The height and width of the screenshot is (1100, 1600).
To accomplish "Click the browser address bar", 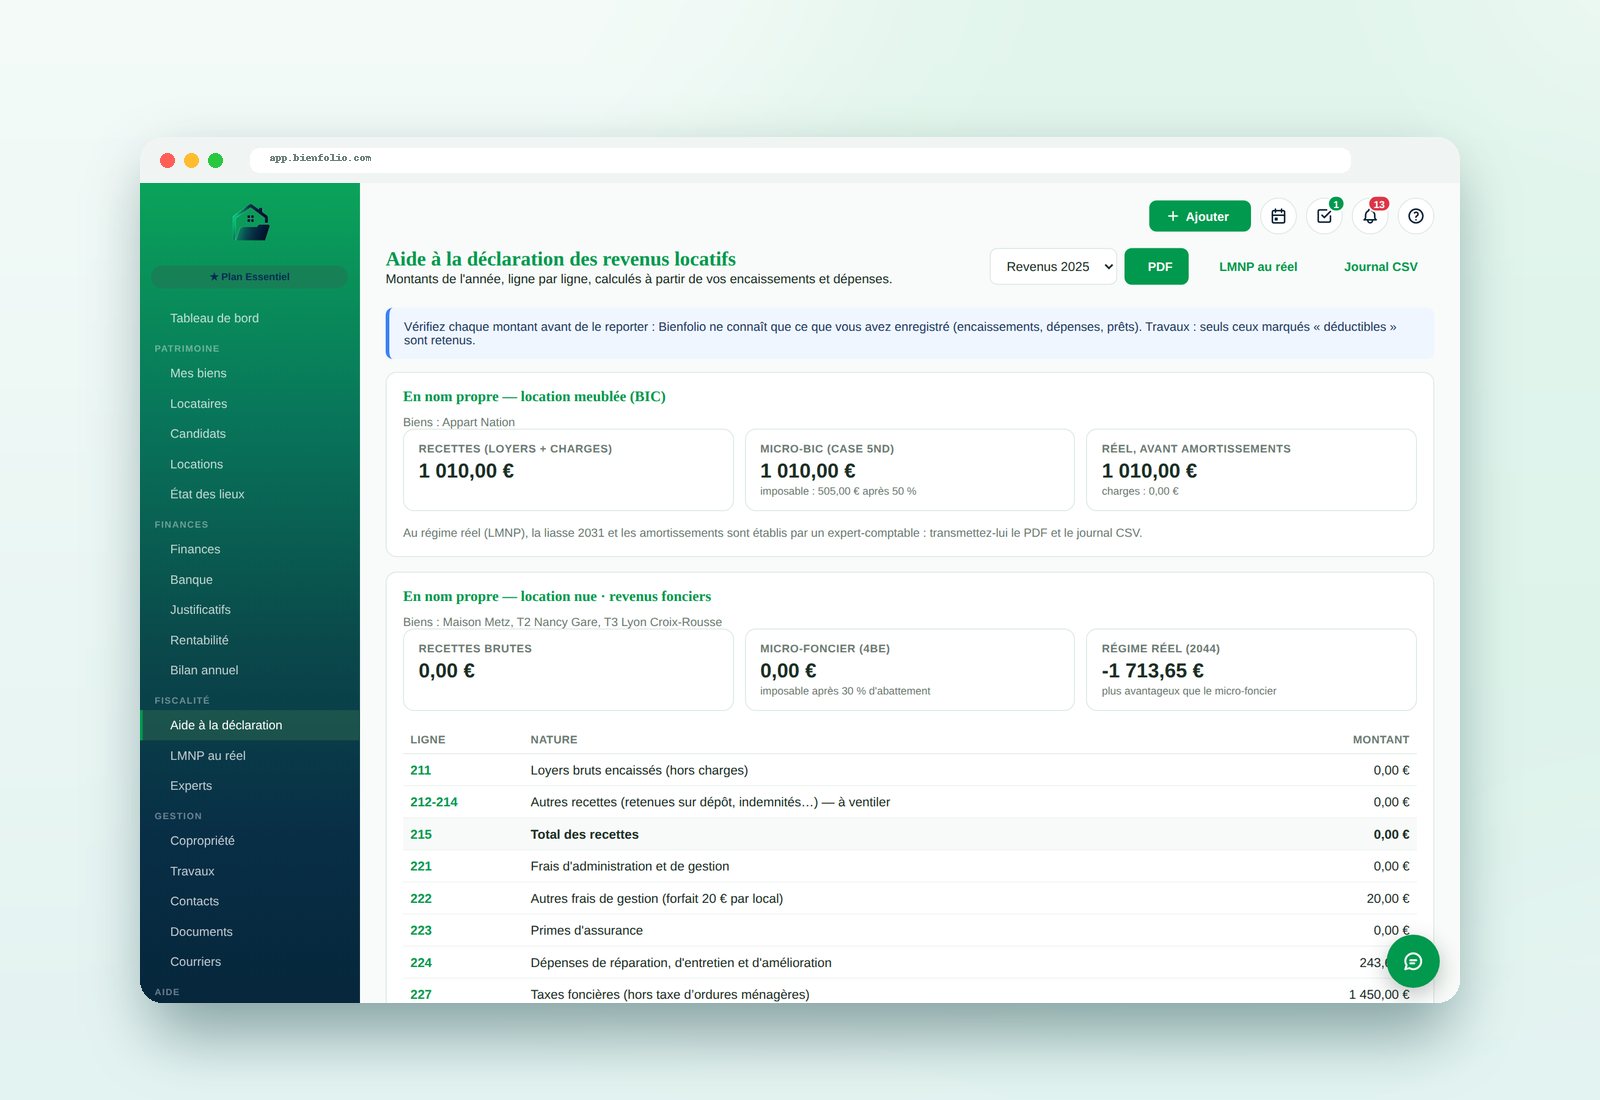I will point(800,159).
